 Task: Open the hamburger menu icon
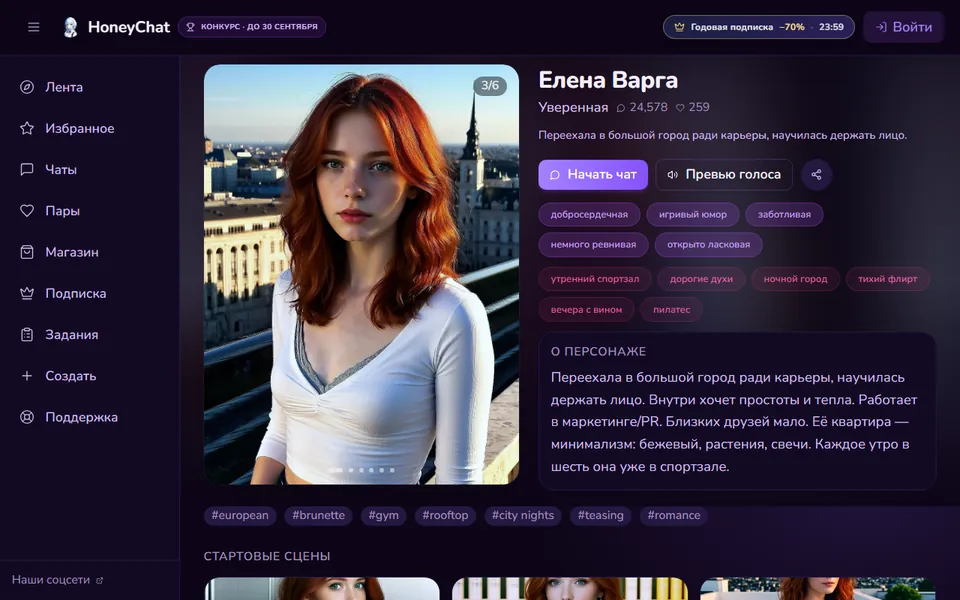(x=34, y=27)
